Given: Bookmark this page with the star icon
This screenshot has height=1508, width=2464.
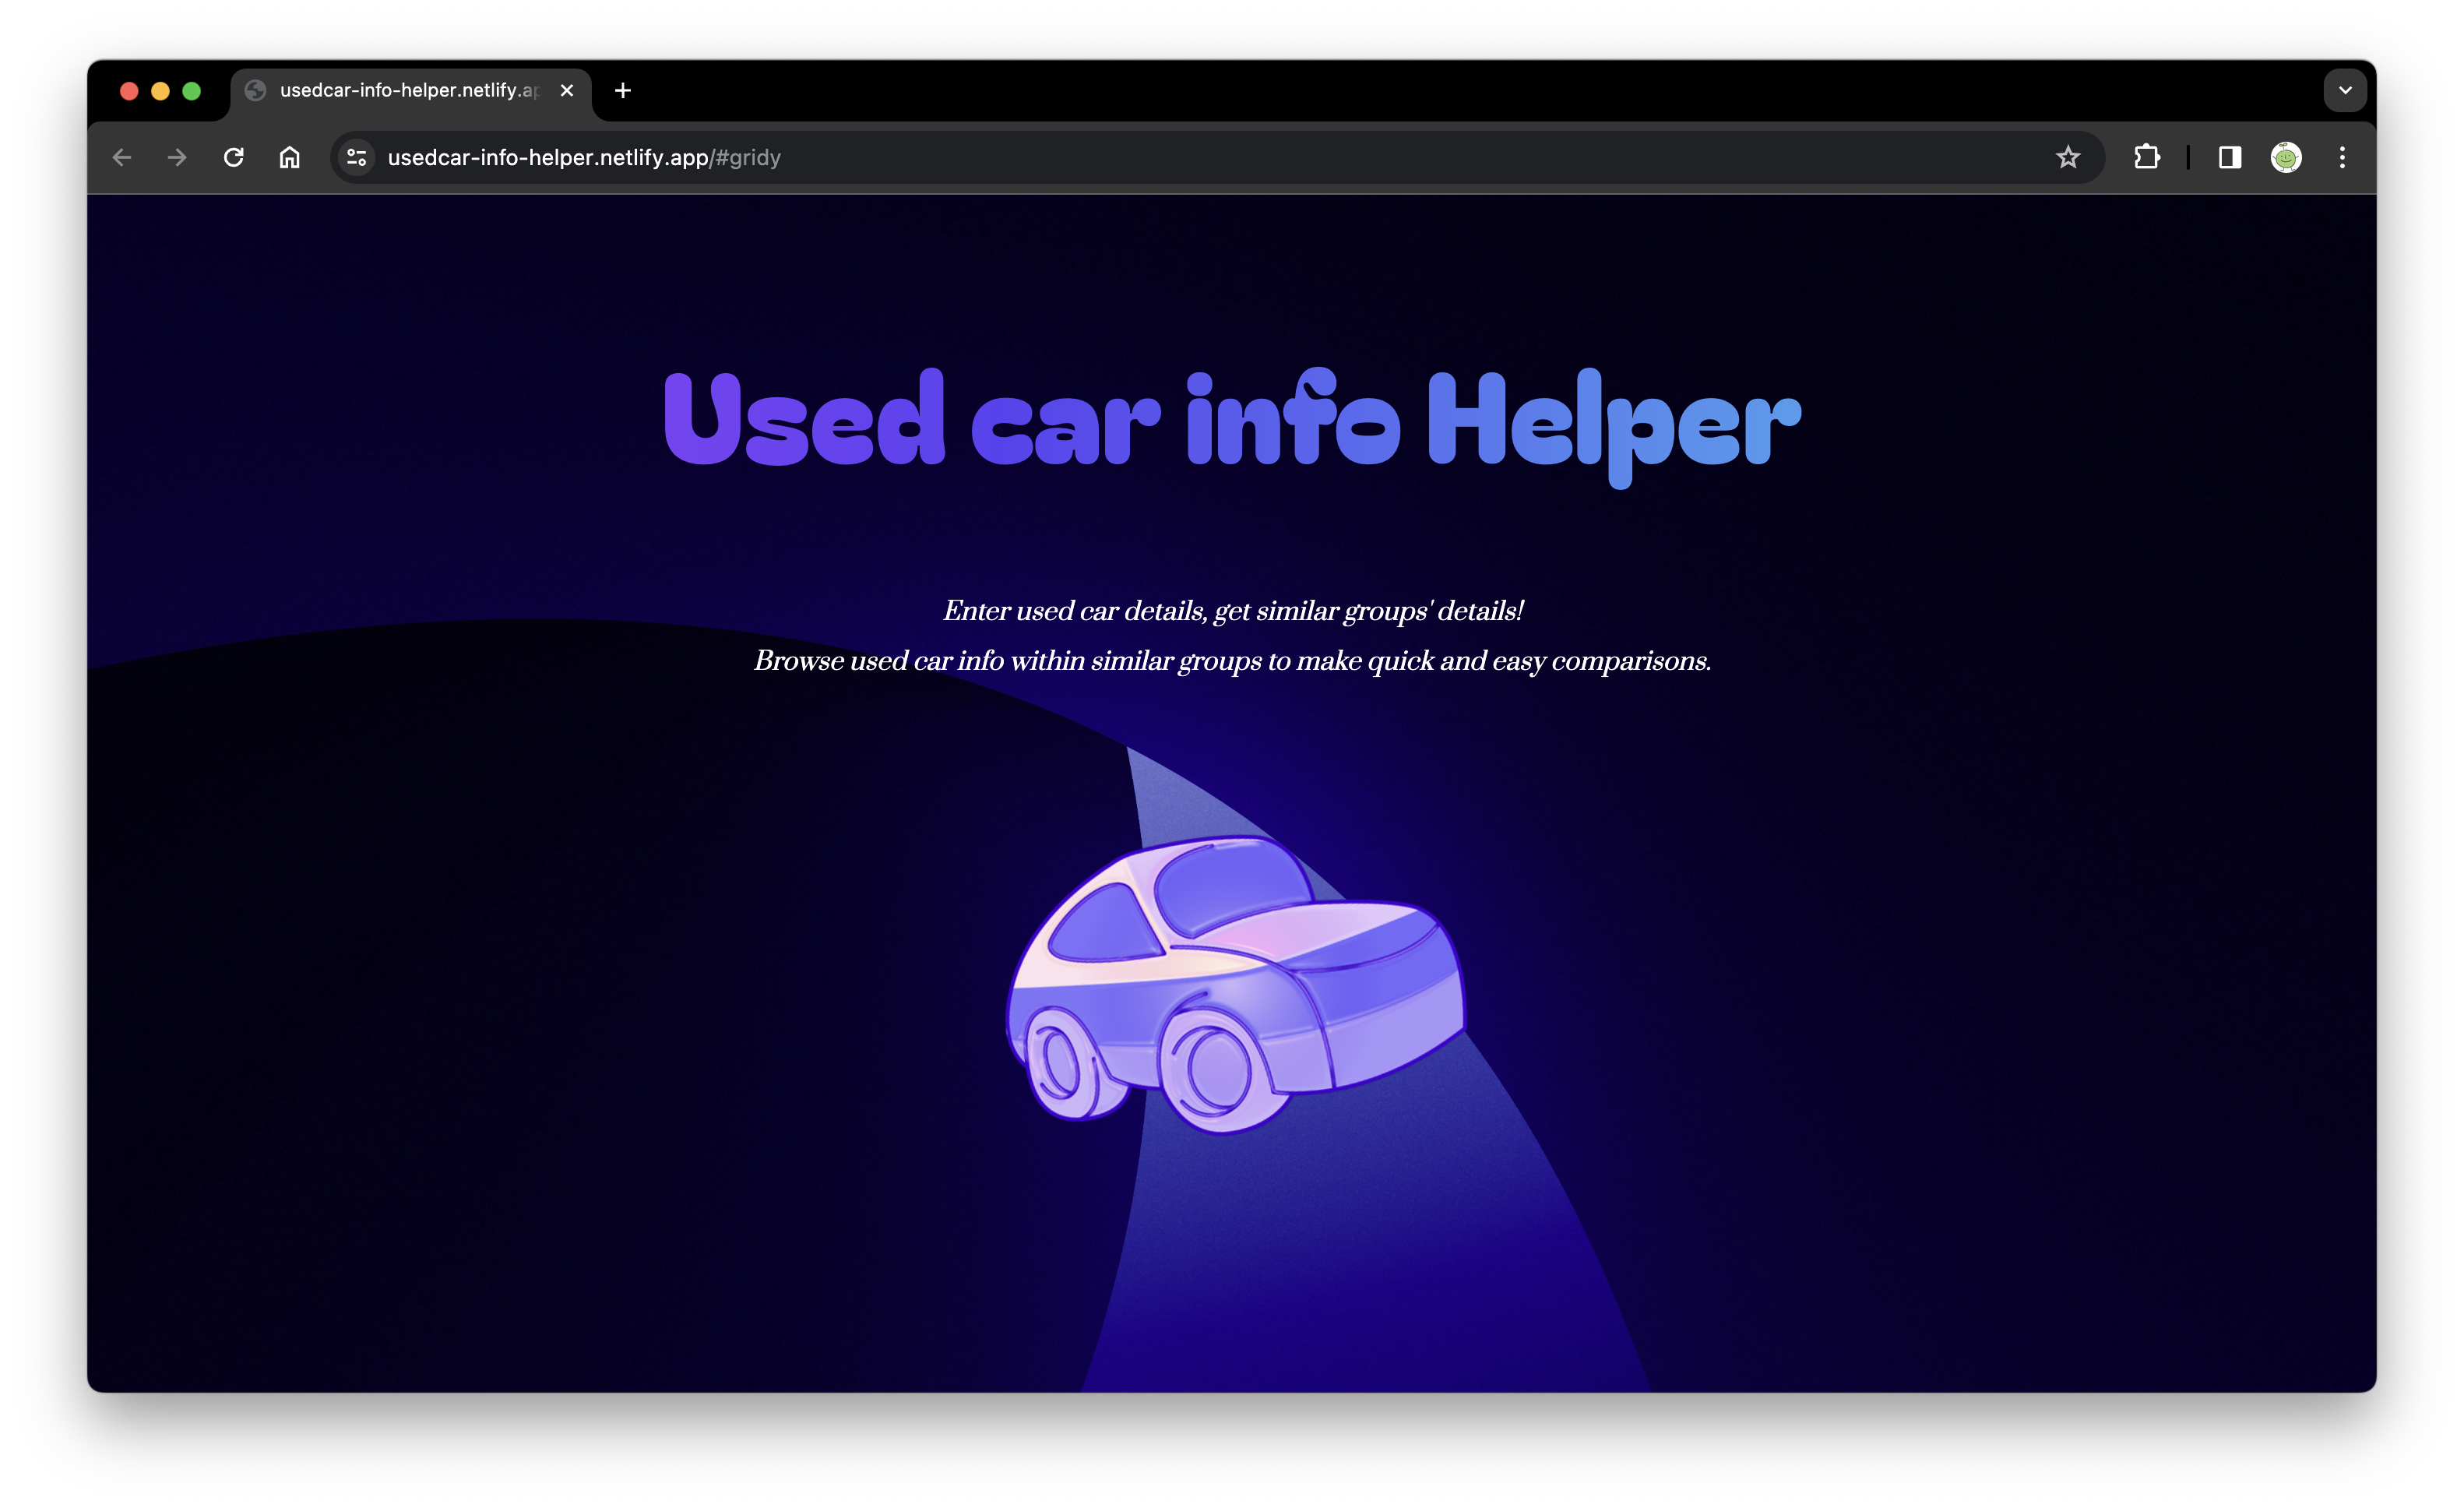Looking at the screenshot, I should (x=2068, y=157).
